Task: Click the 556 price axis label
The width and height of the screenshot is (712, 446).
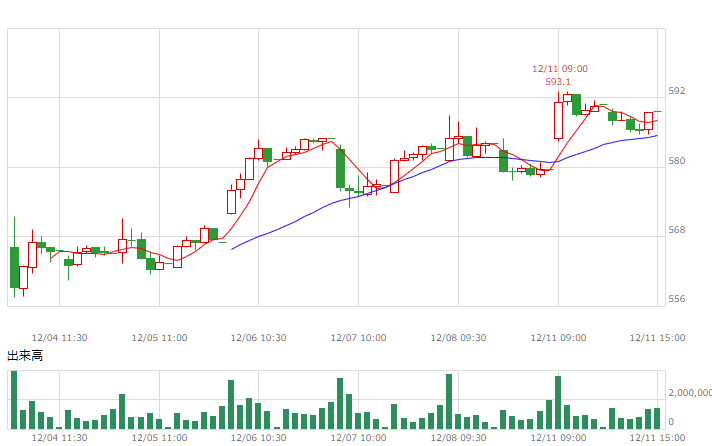Action: click(677, 299)
